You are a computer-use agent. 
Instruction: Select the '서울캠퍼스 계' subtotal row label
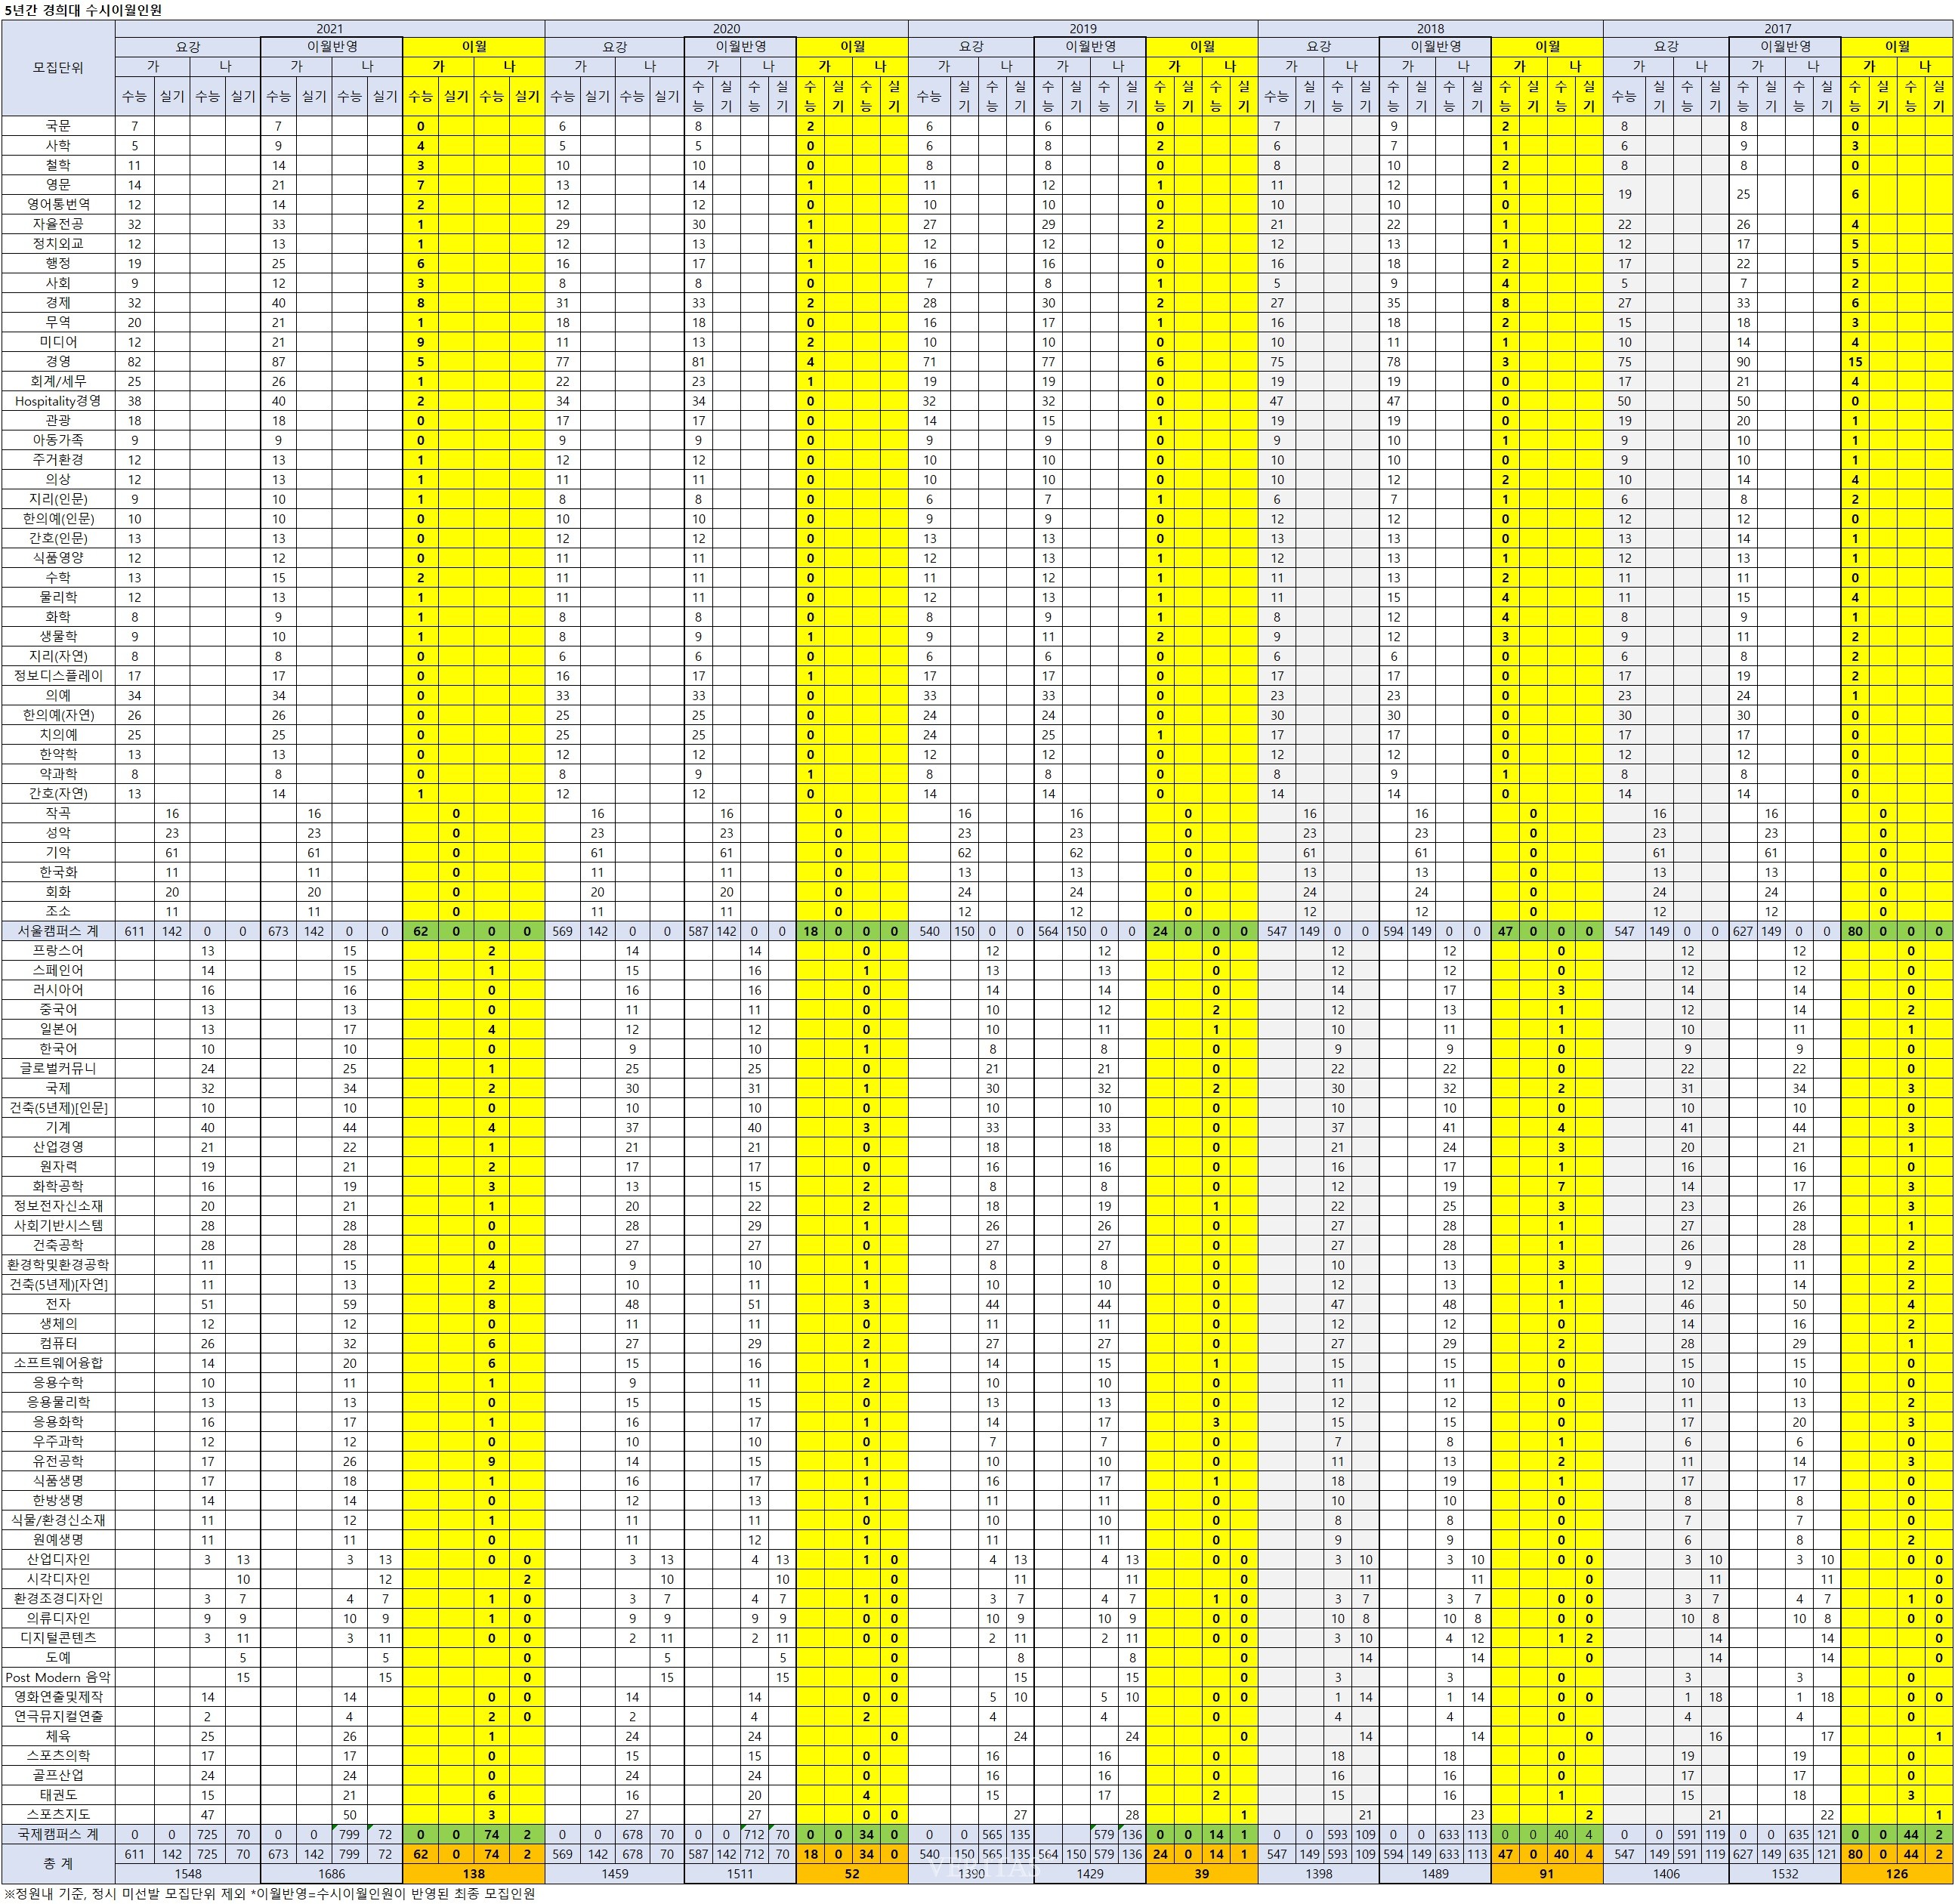(x=58, y=931)
